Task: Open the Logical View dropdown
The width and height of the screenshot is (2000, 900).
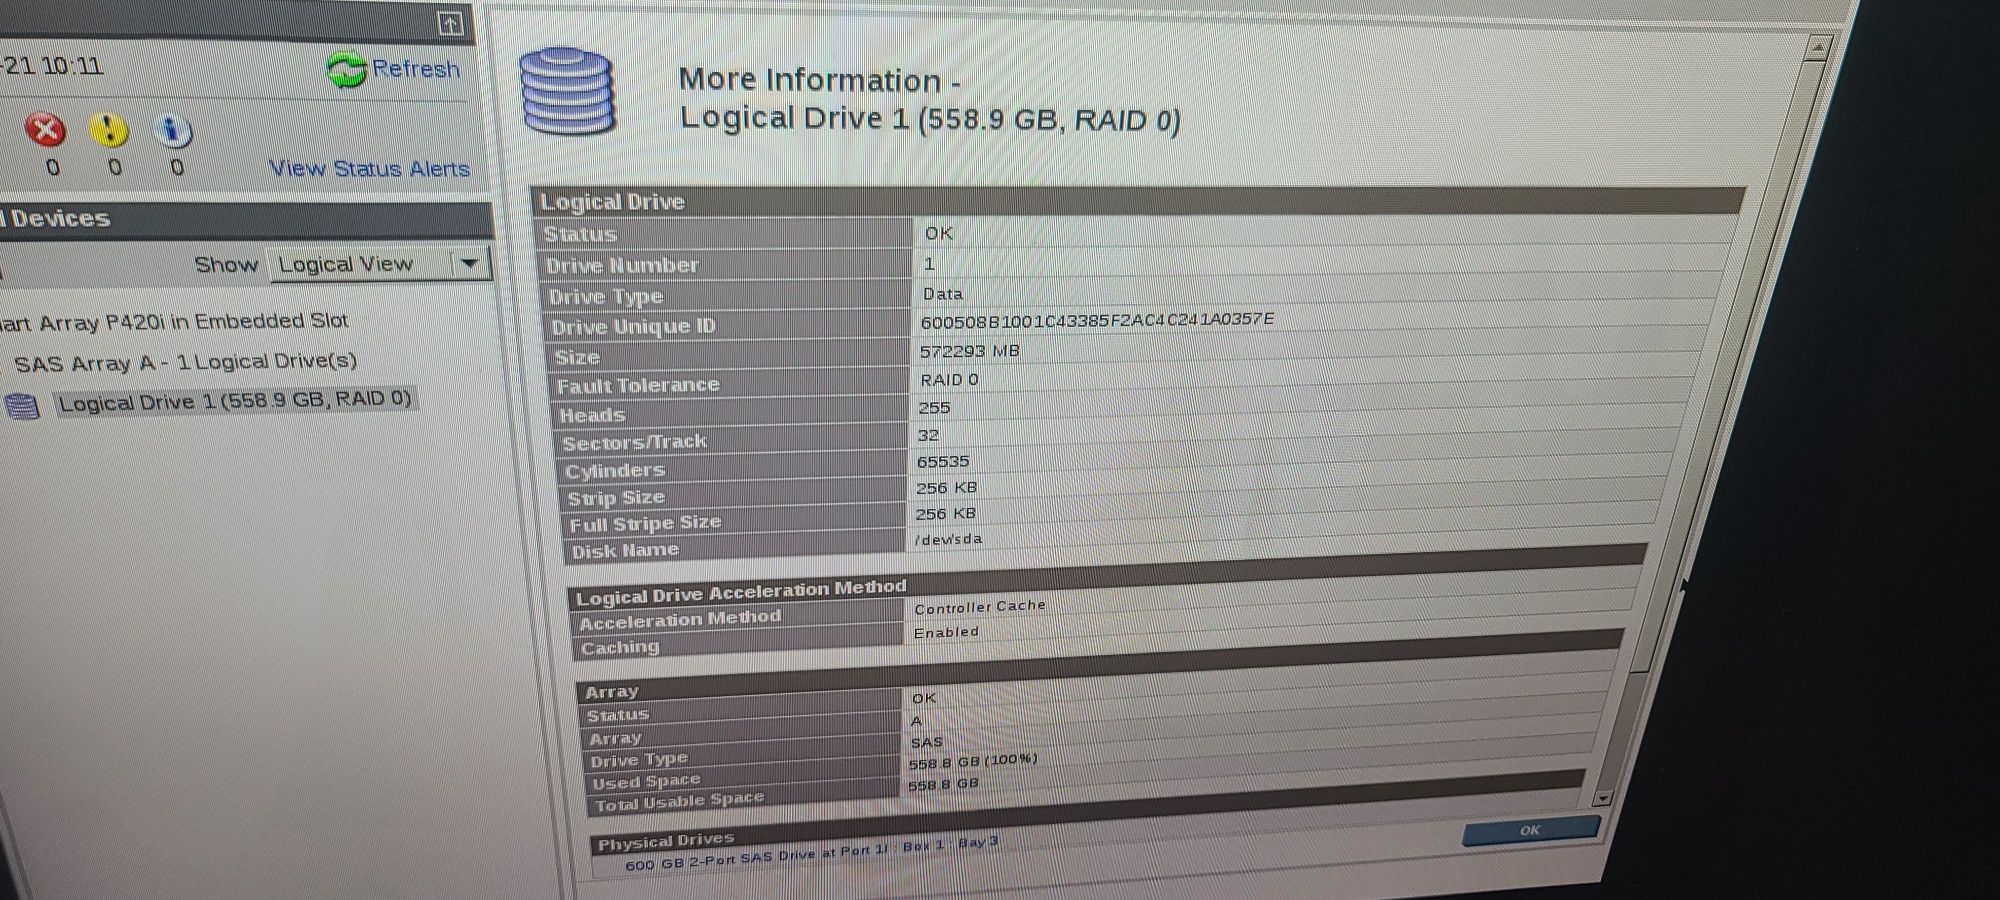Action: click(x=380, y=264)
